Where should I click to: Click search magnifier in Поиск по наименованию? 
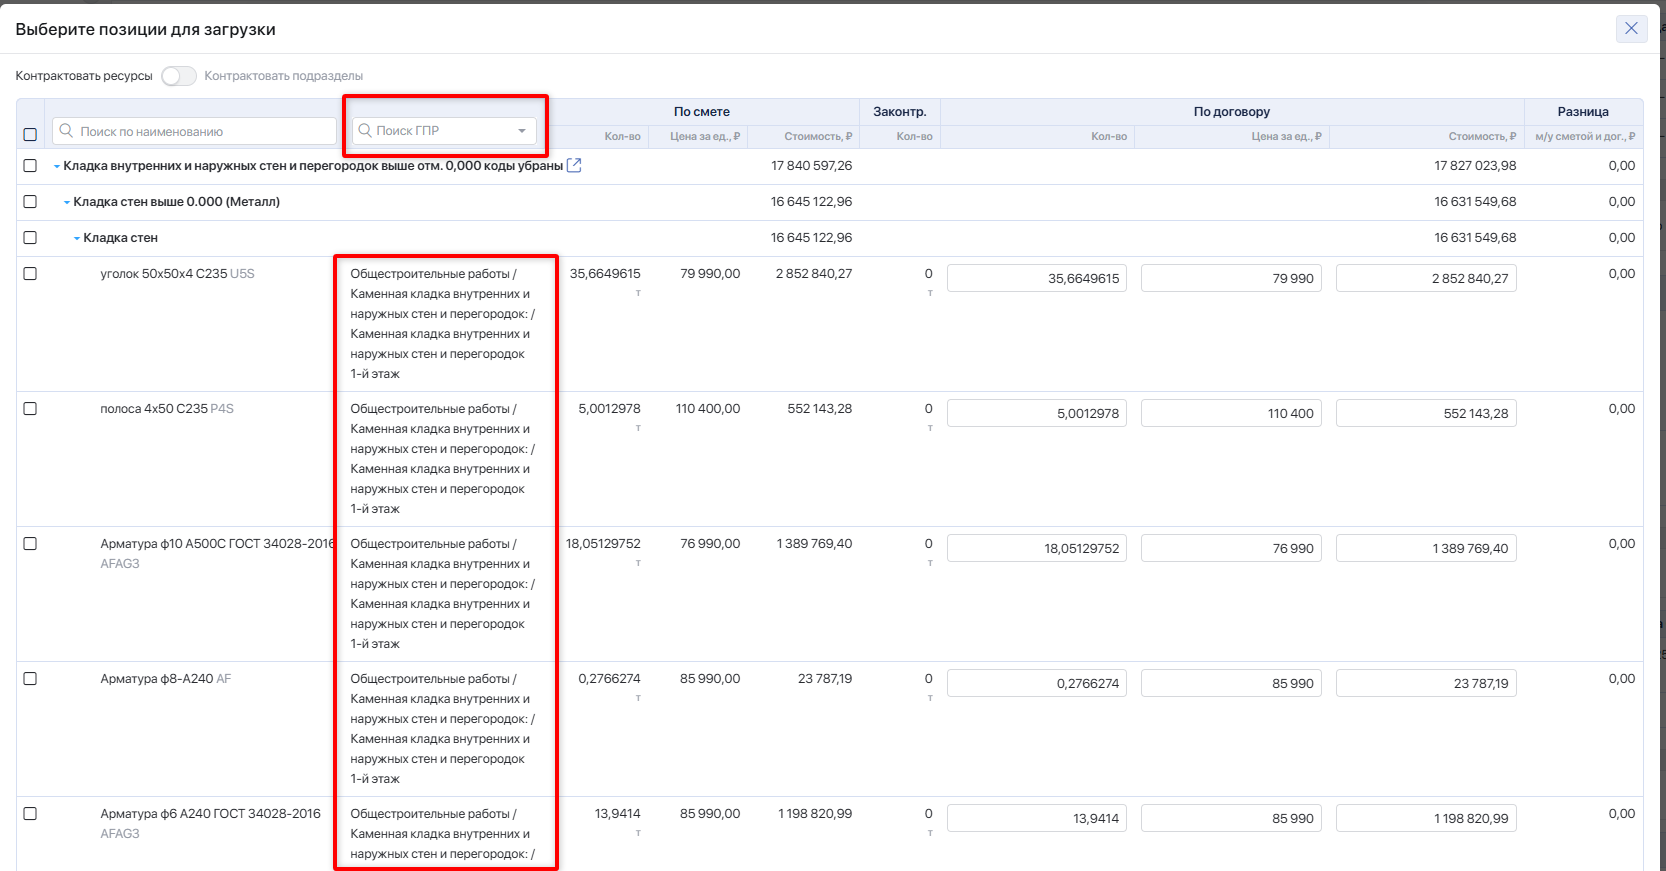[67, 131]
